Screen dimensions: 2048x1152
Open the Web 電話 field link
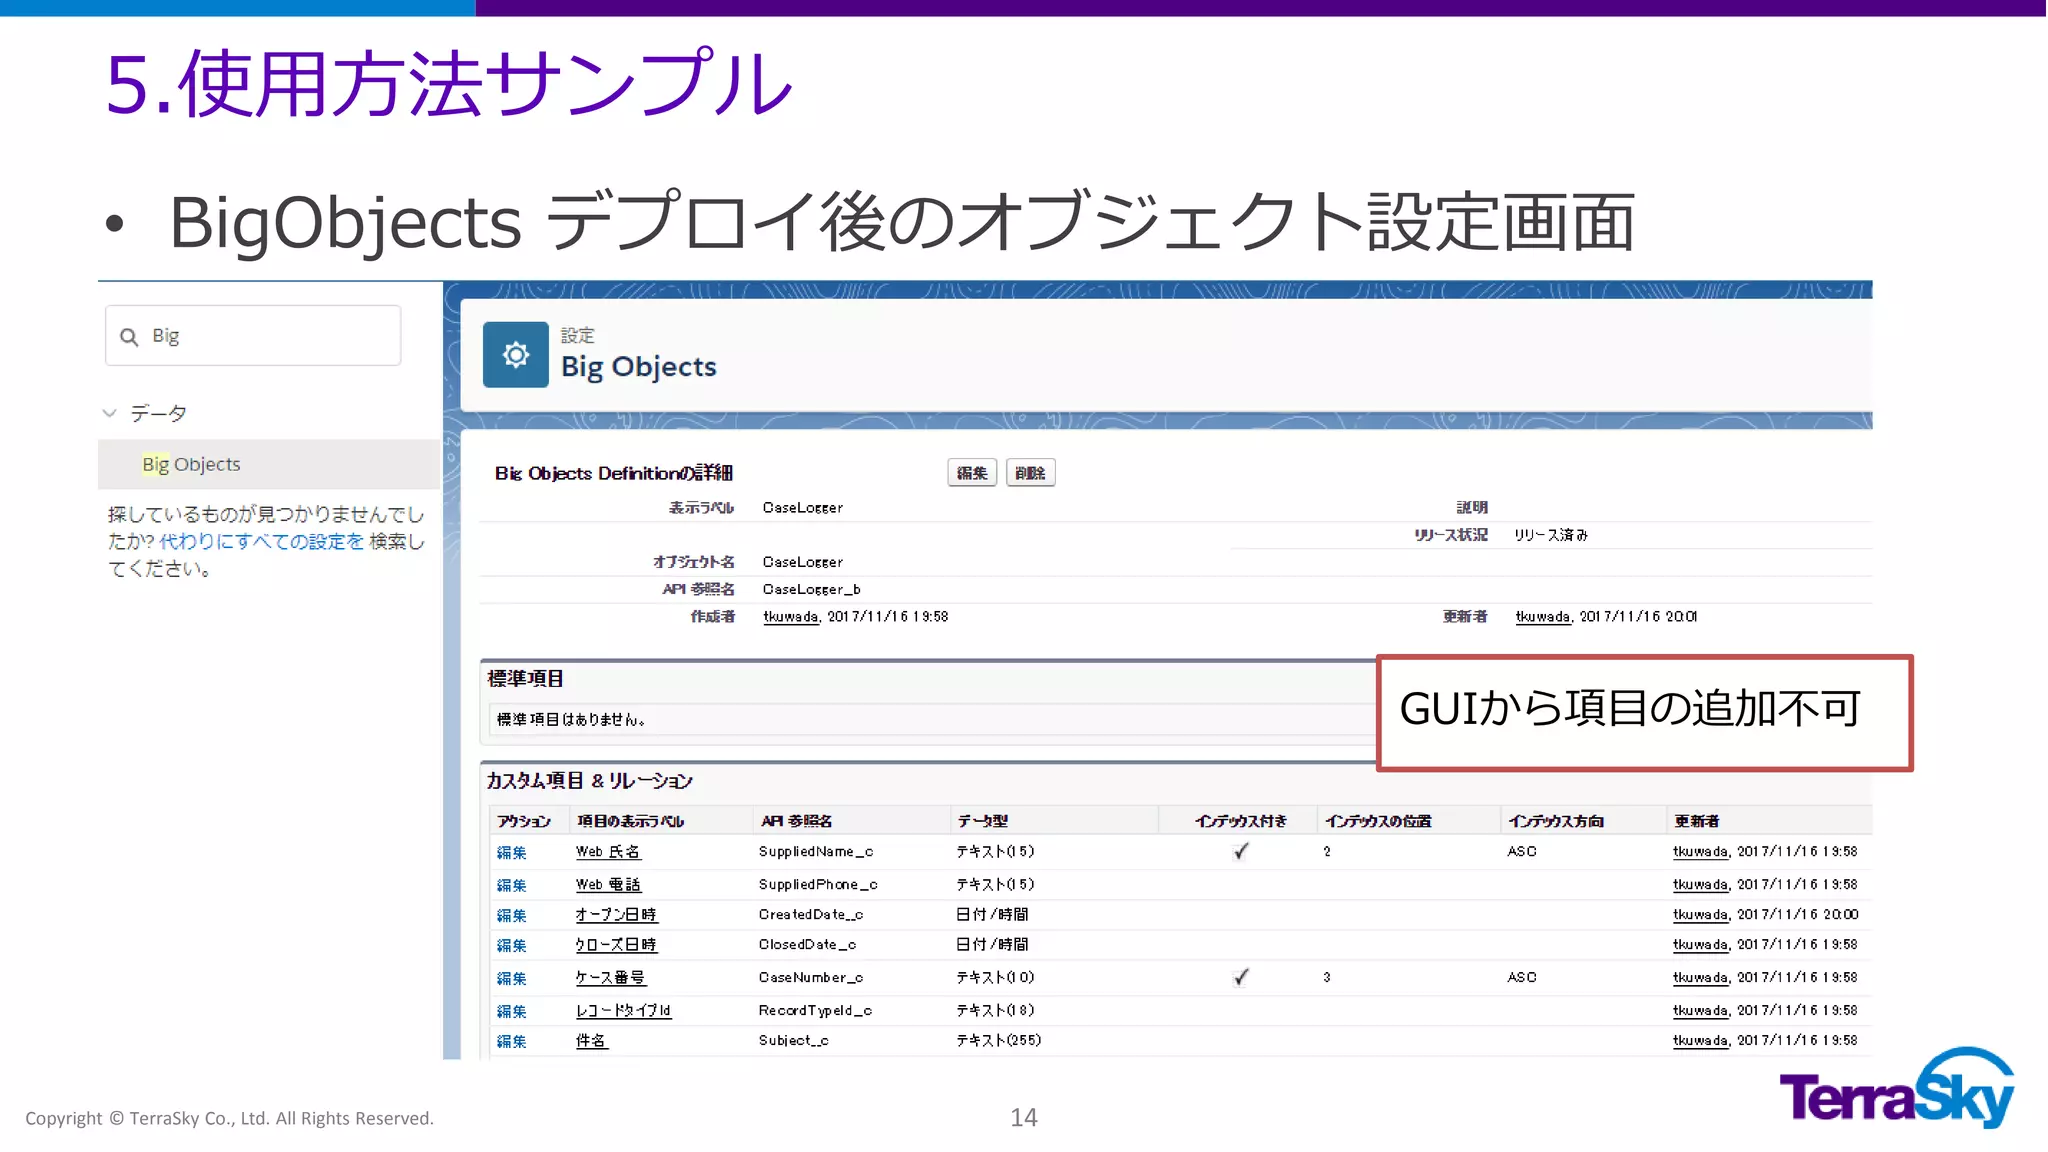608,885
